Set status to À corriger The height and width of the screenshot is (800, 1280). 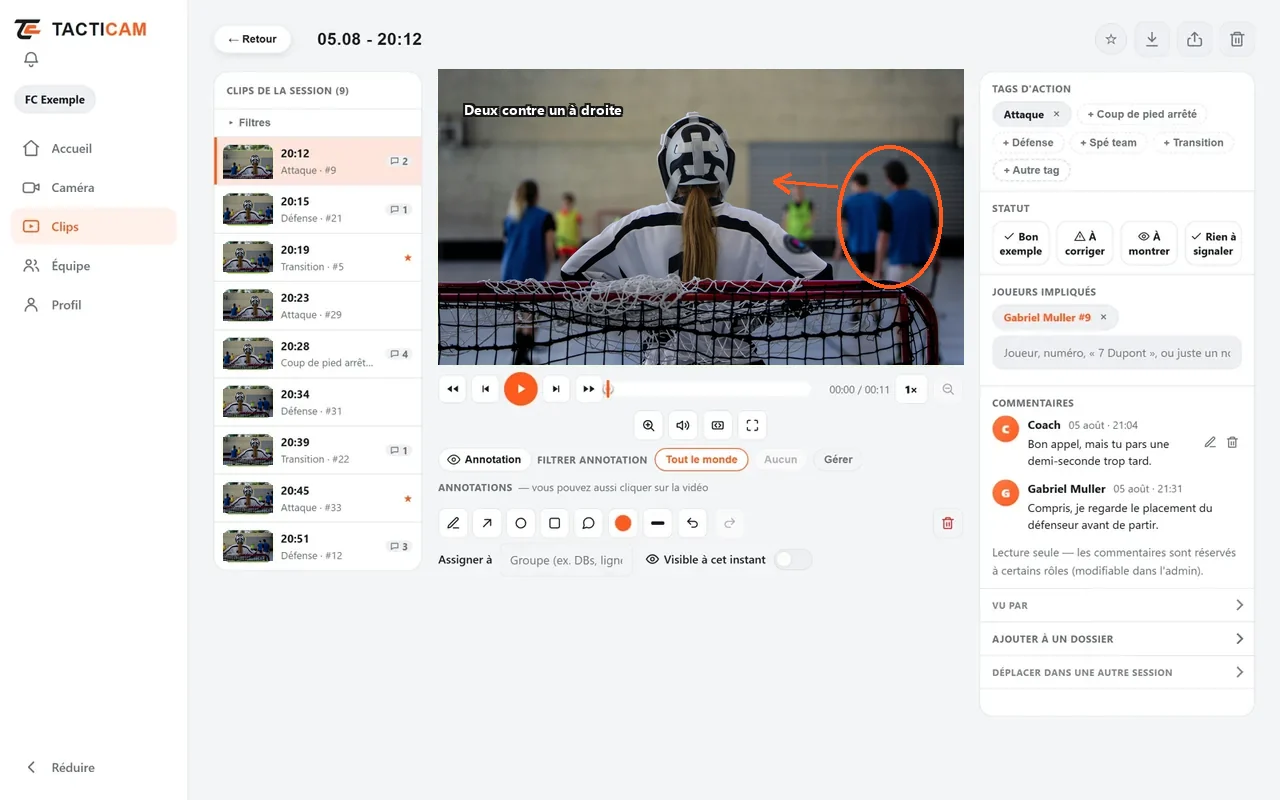tap(1085, 244)
